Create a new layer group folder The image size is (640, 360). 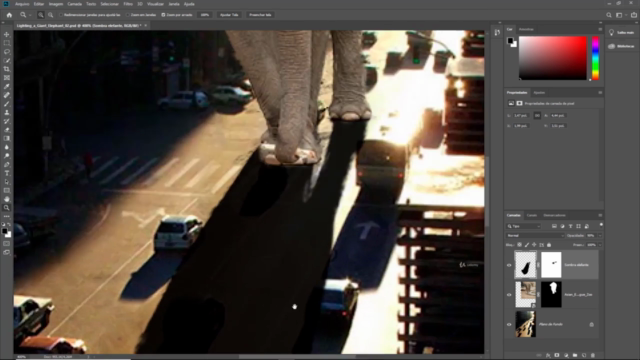tap(575, 356)
